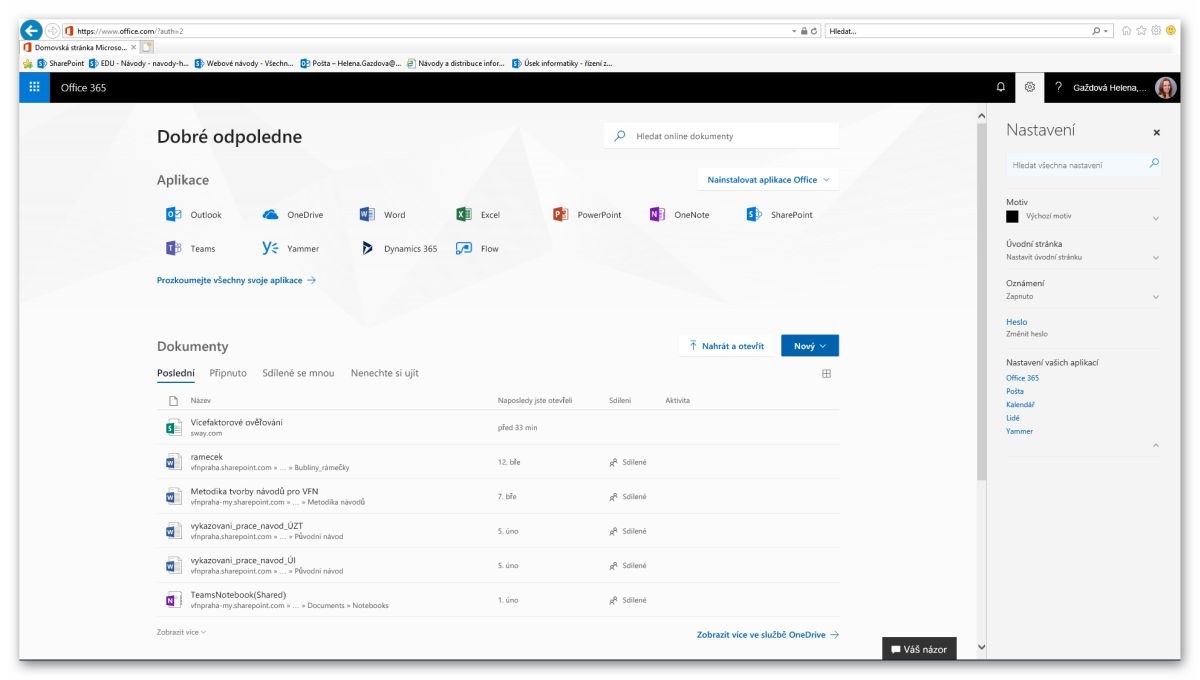Select the Domovská stránka browser tab
Screen dimensions: 1200x680
pos(78,47)
